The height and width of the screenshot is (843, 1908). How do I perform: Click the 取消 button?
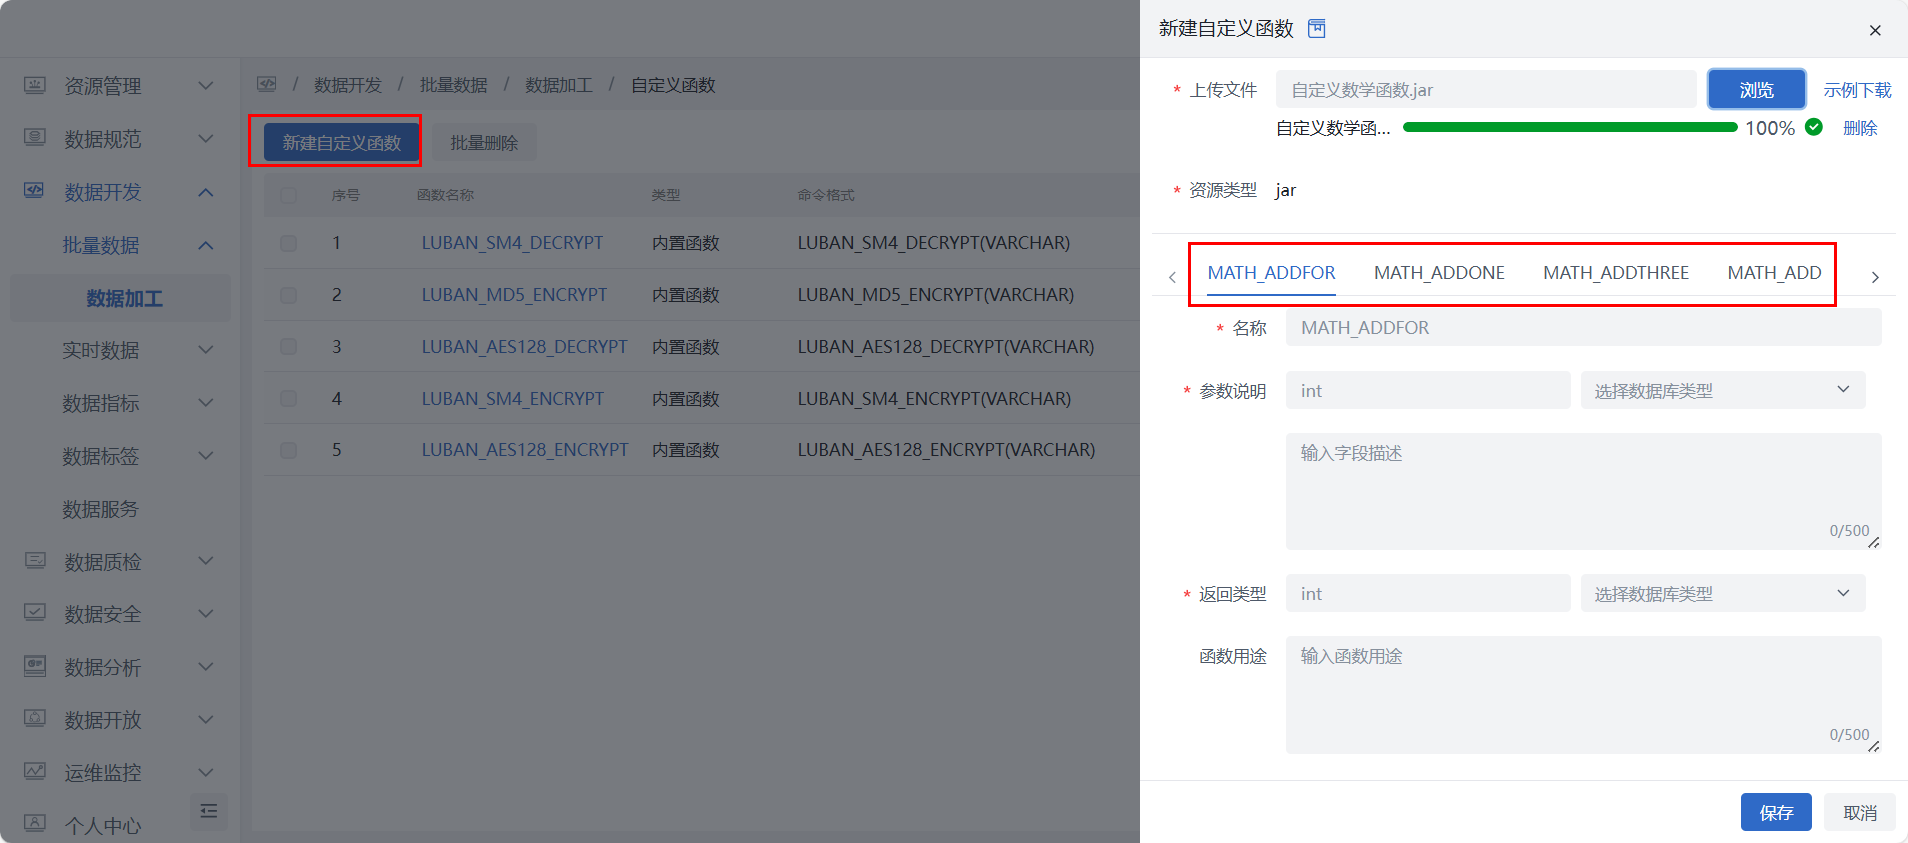pos(1860,812)
